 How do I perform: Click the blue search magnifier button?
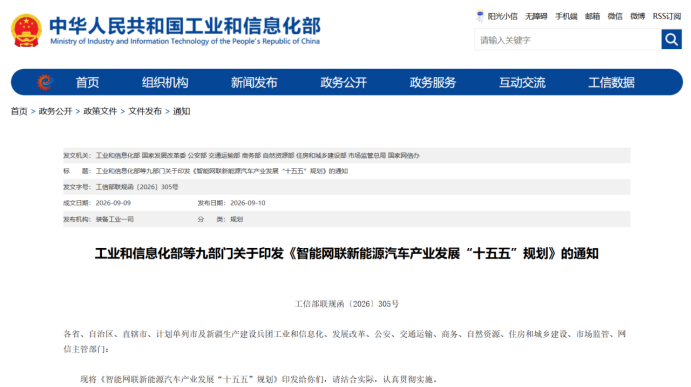point(671,40)
